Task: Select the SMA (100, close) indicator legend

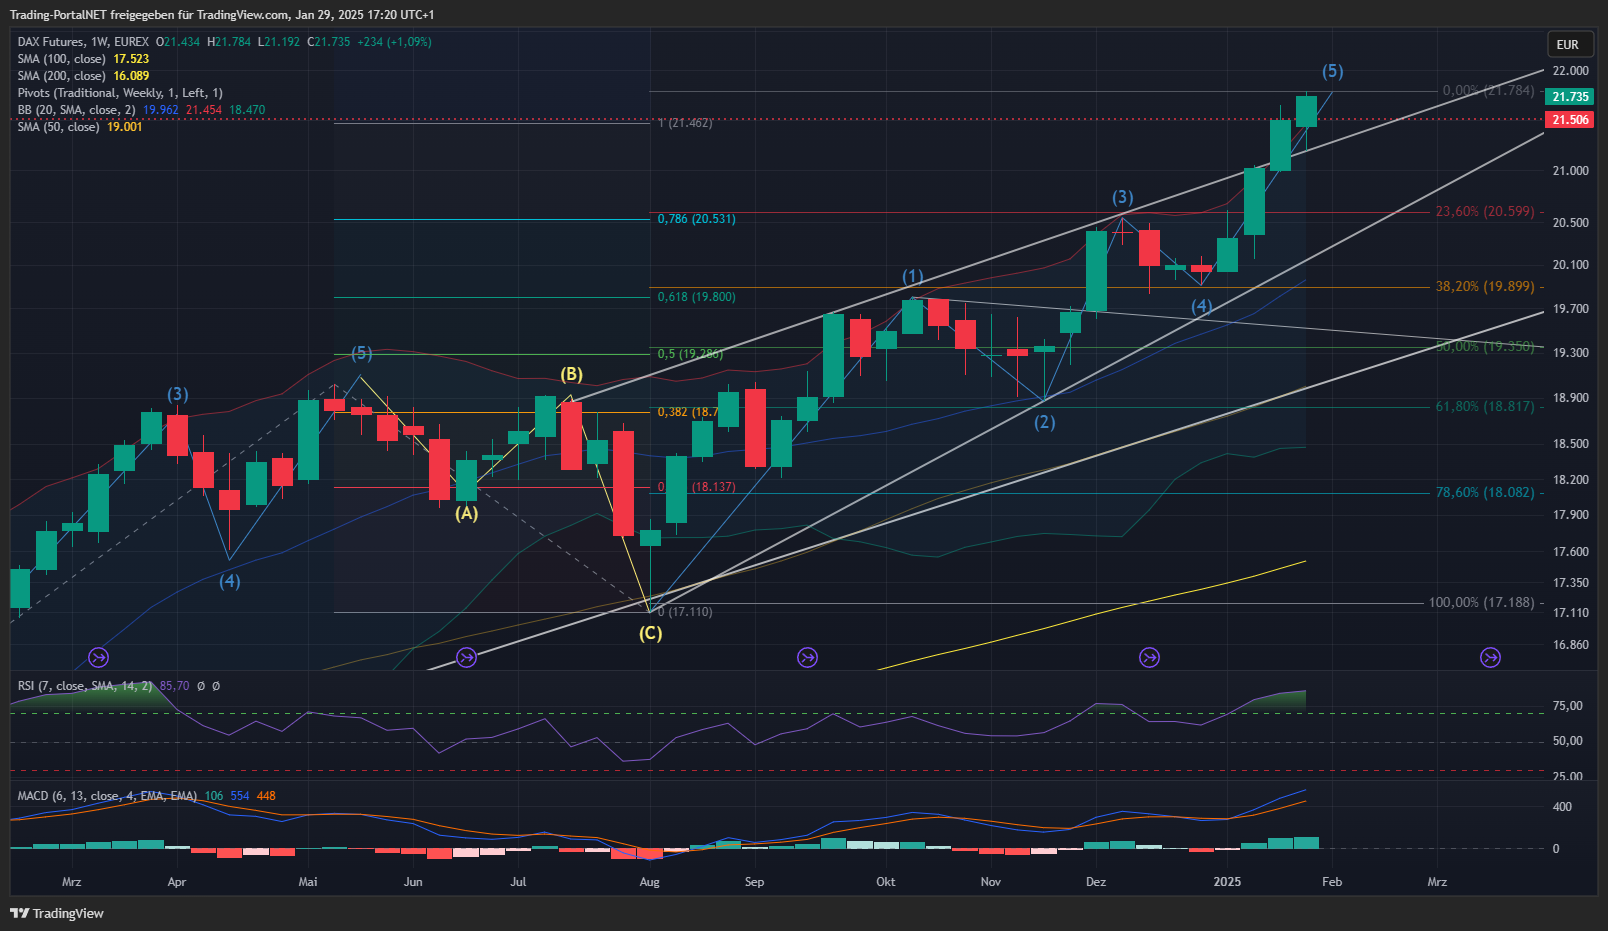Action: pos(62,59)
